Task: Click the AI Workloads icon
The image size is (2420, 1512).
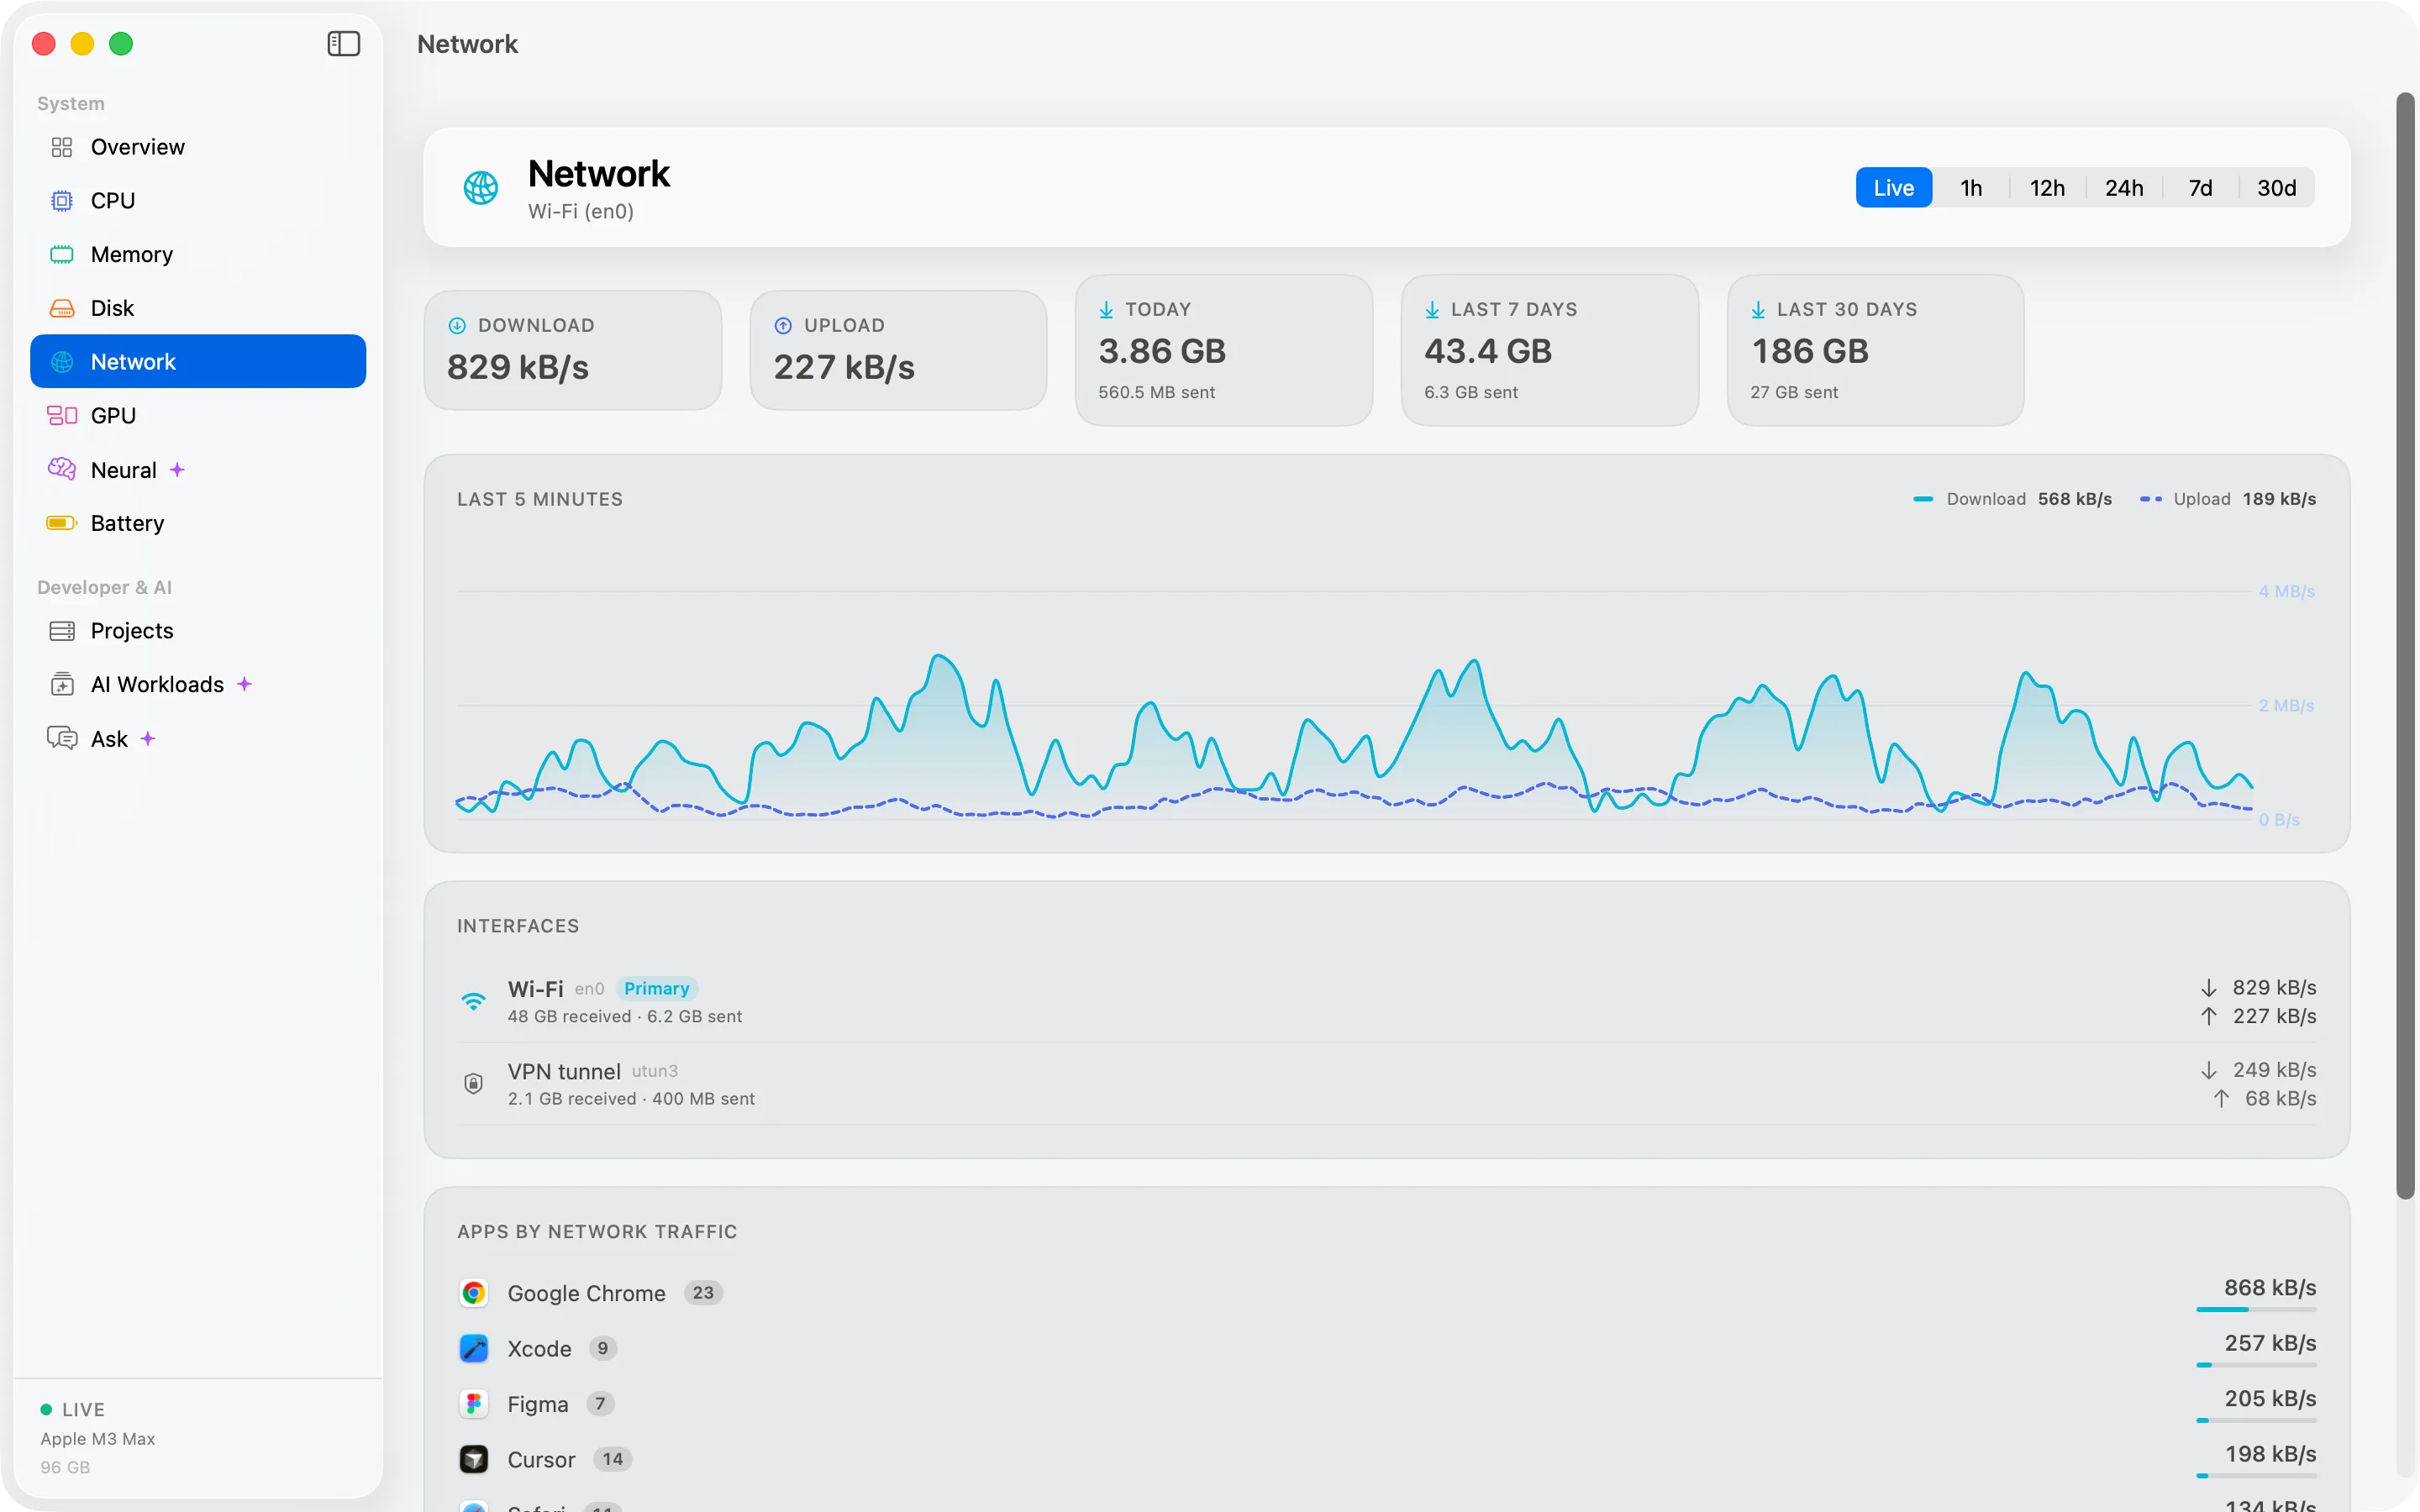Action: [62, 685]
